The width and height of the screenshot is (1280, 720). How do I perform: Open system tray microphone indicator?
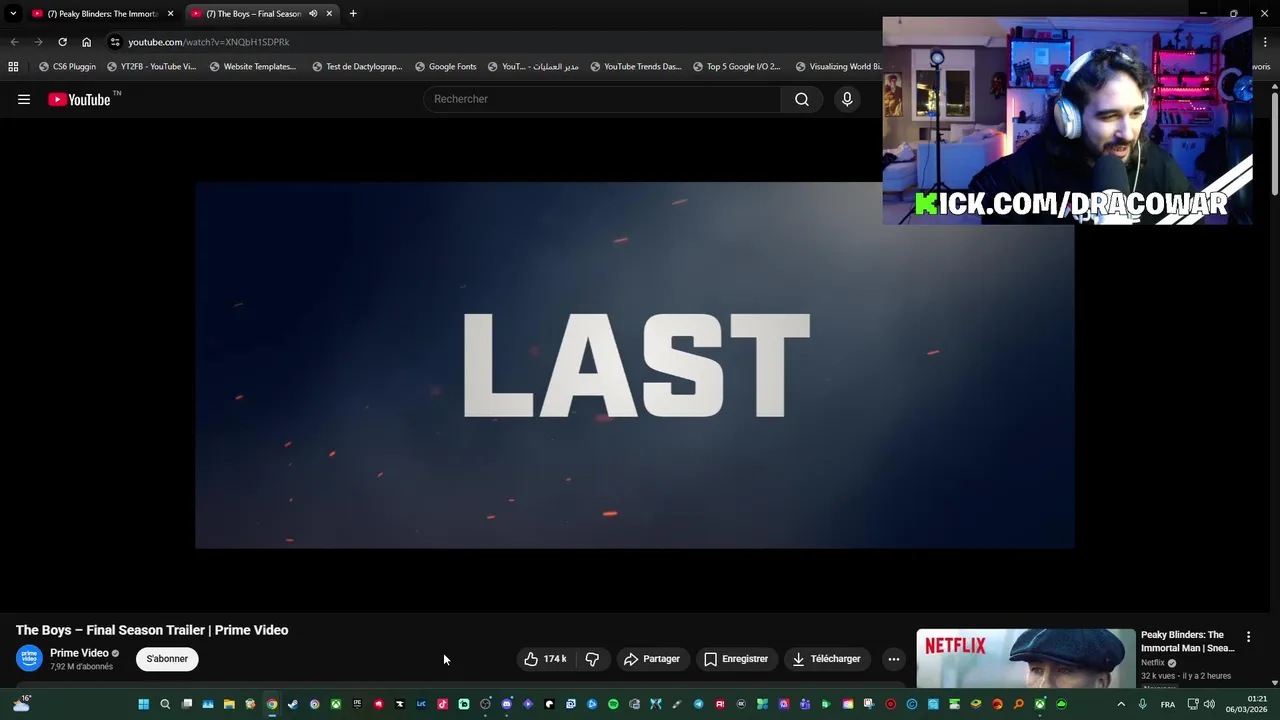(x=1142, y=704)
